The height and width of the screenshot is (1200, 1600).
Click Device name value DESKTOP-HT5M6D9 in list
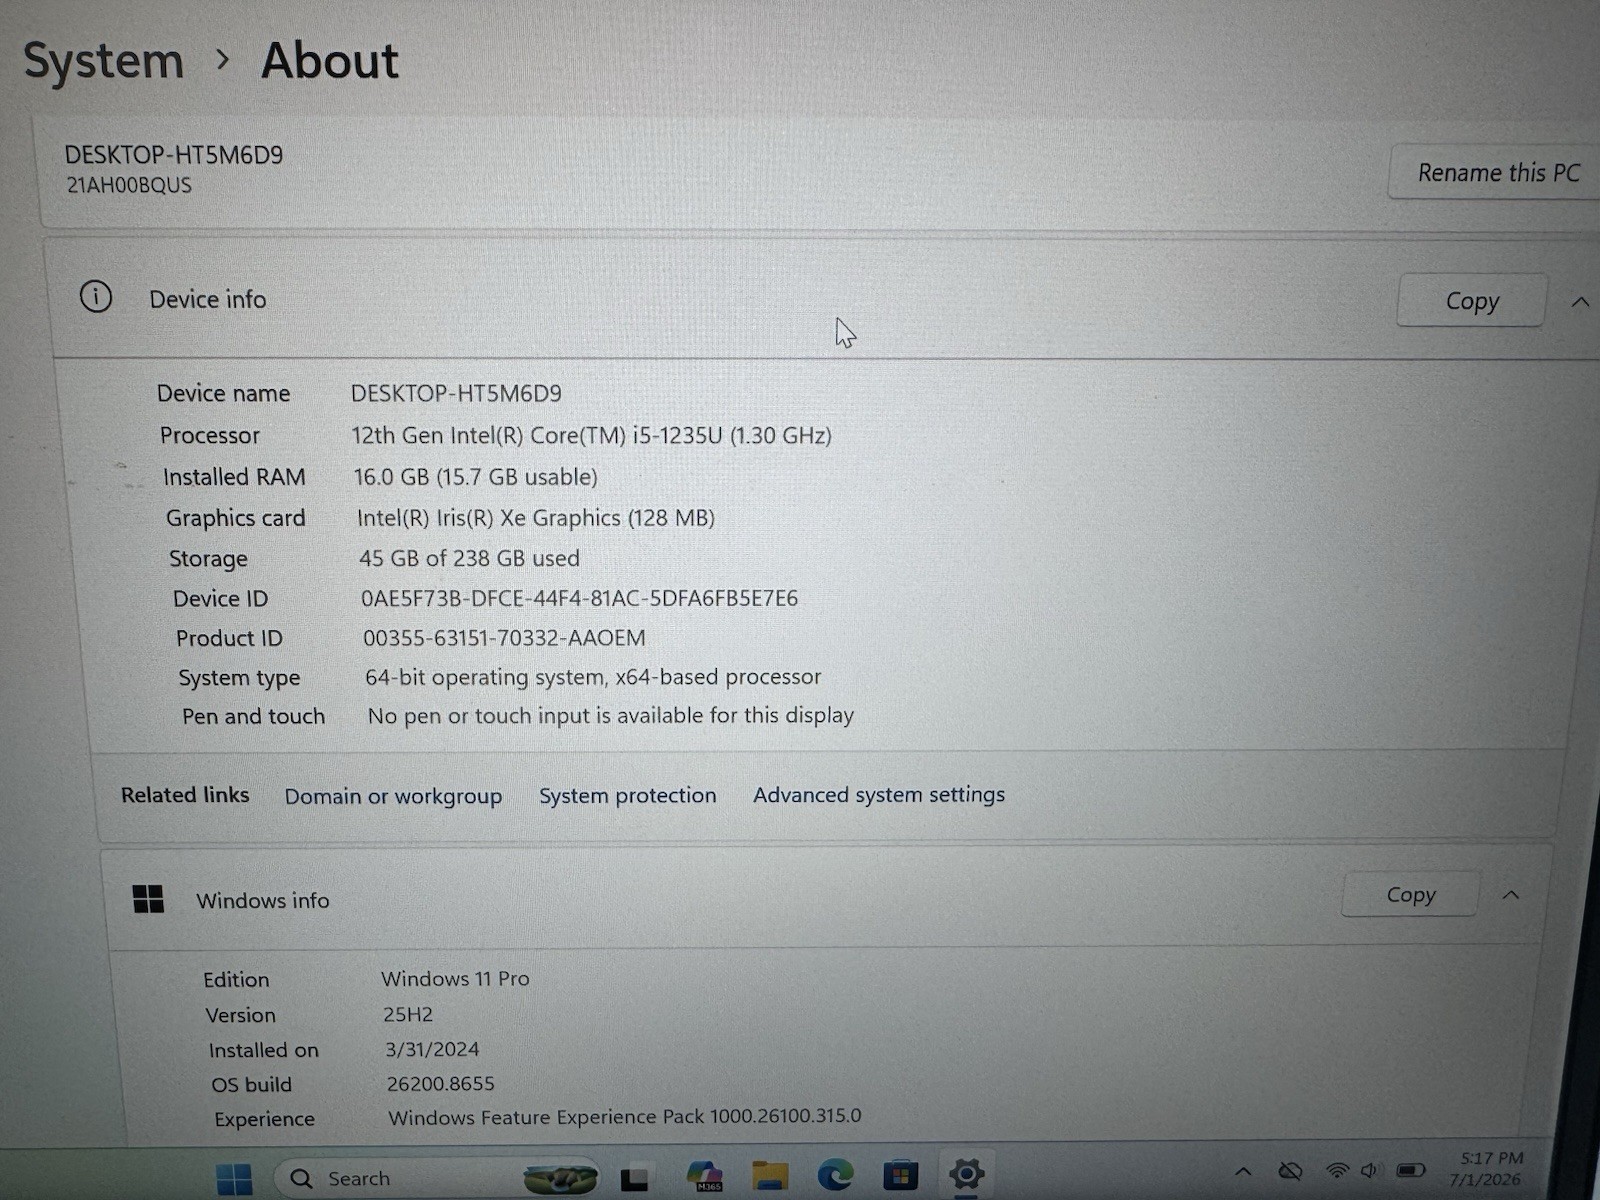coord(456,393)
